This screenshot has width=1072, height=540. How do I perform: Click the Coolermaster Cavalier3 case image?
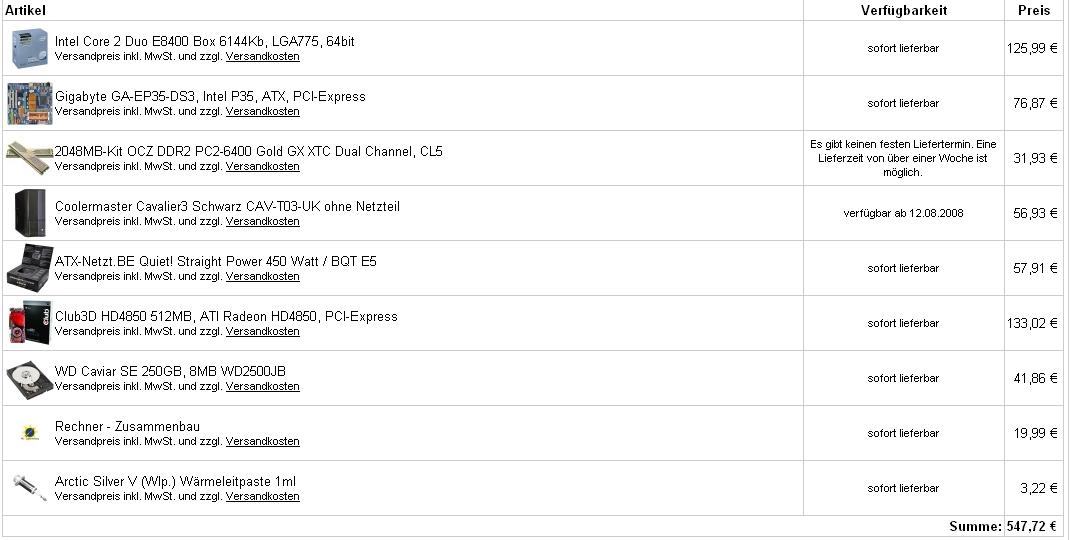click(25, 213)
